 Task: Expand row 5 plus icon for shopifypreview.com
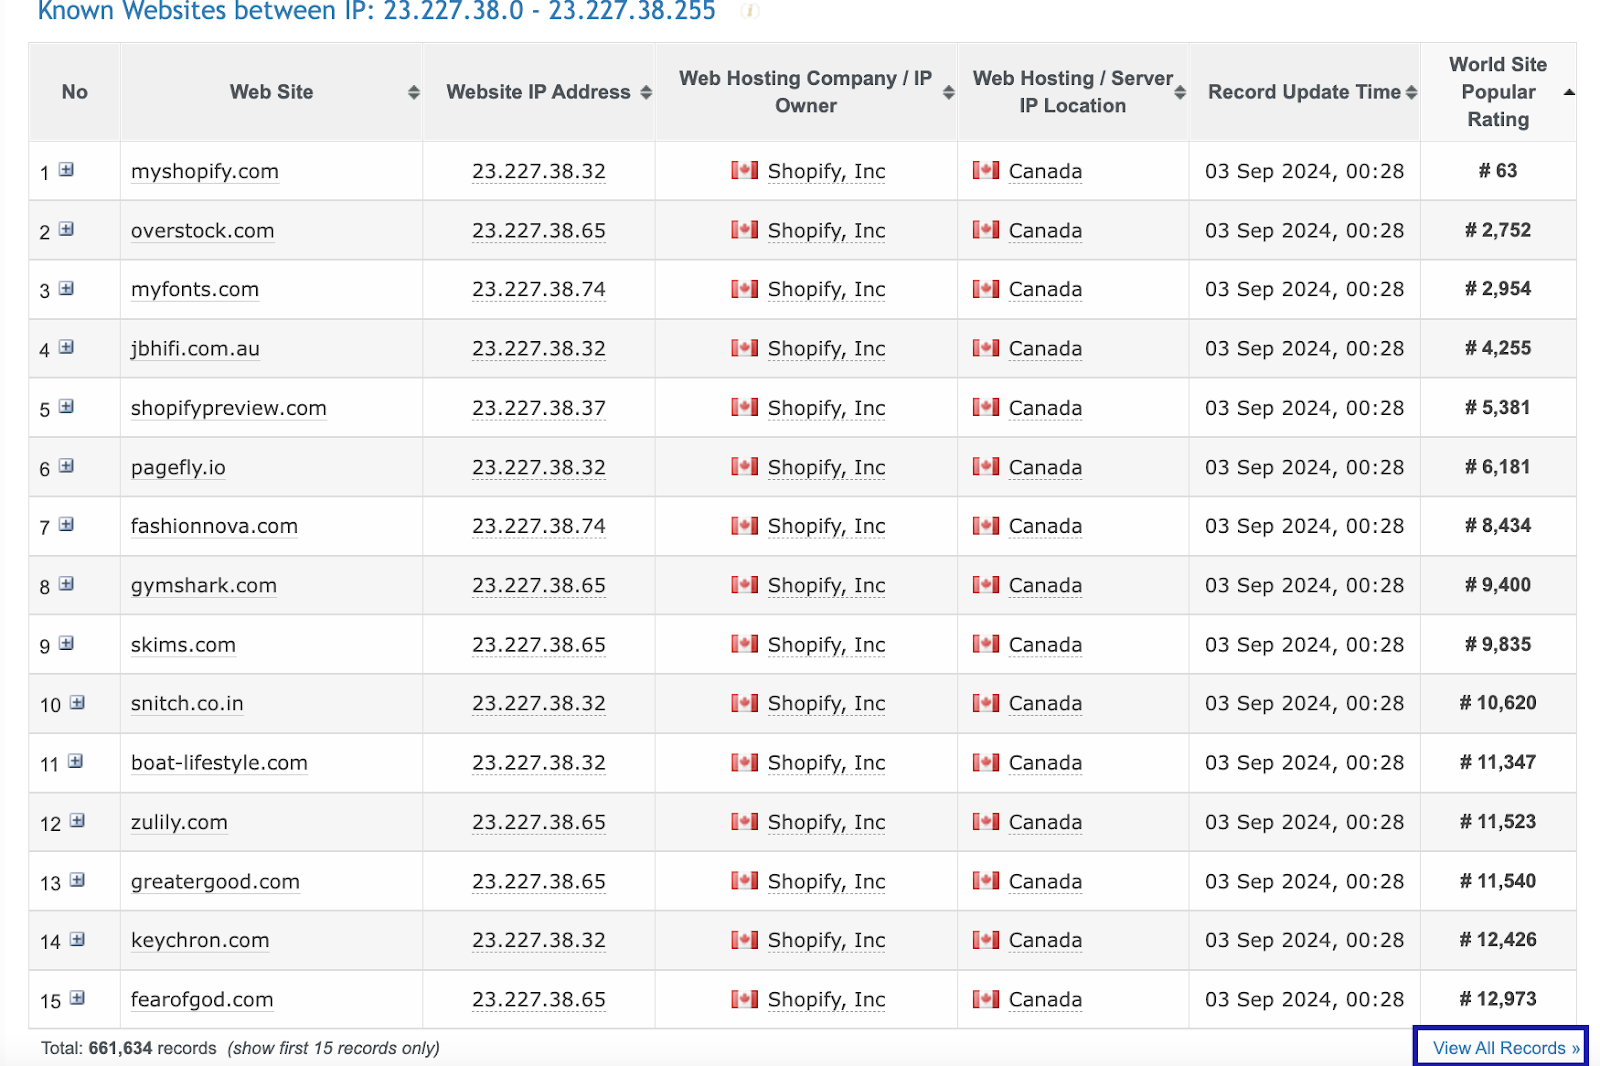[66, 406]
